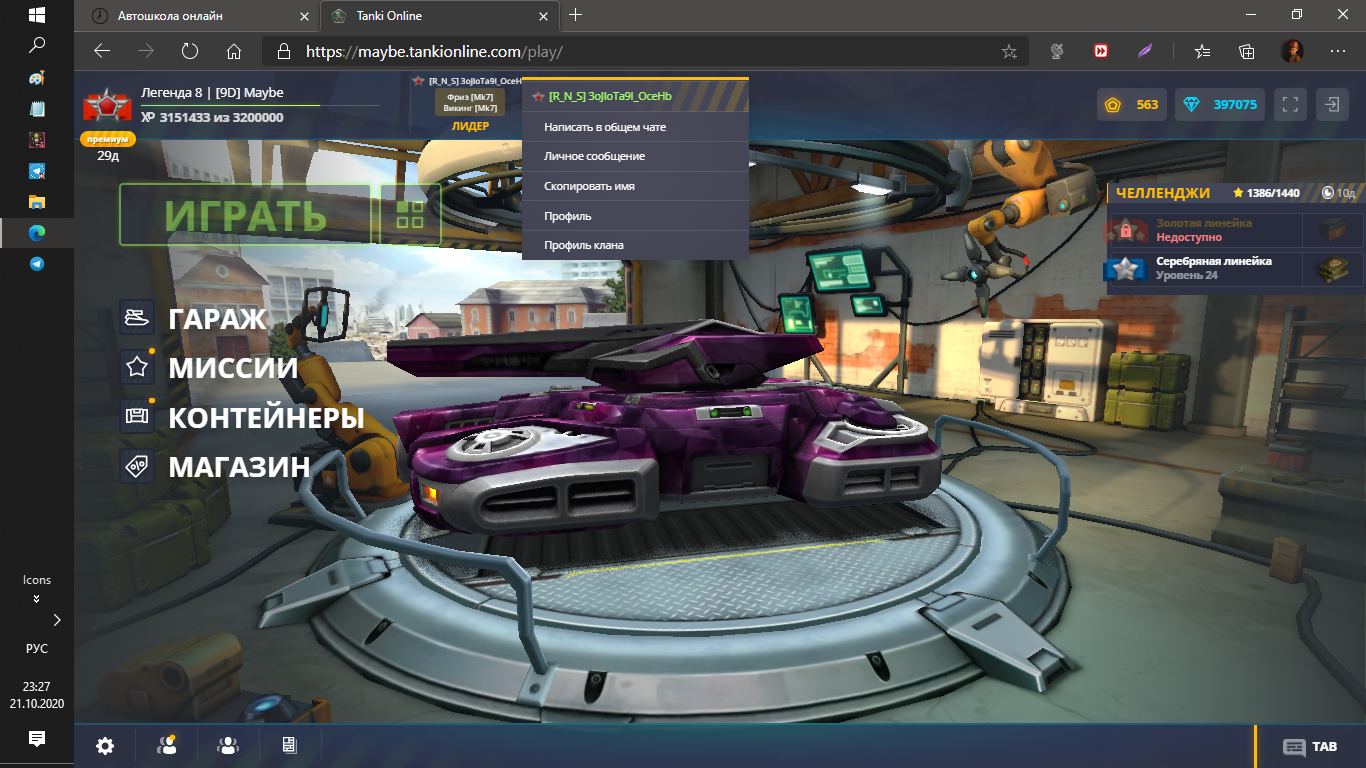Image resolution: width=1366 pixels, height=768 pixels.
Task: Open Профиль клана from the context menu
Action: (635, 245)
